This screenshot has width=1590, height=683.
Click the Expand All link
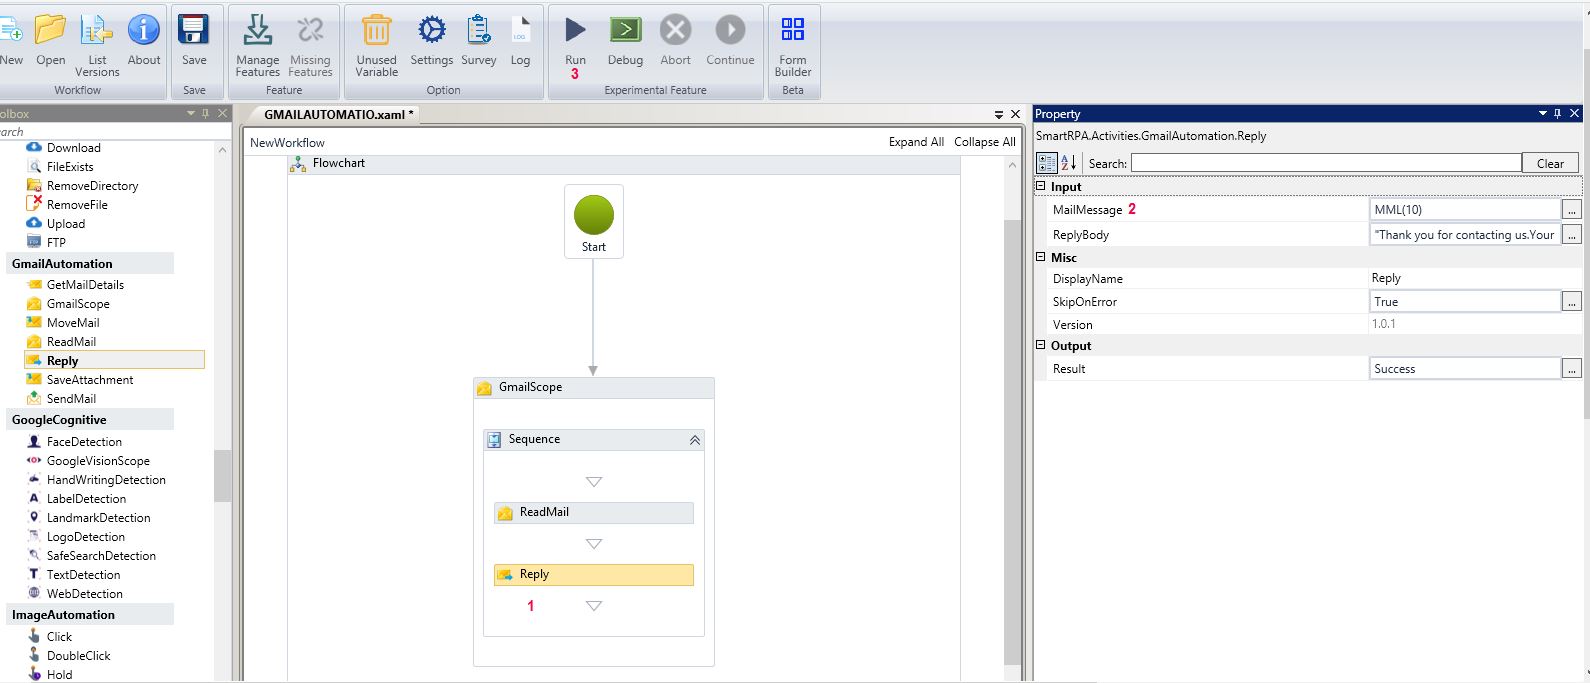[916, 142]
